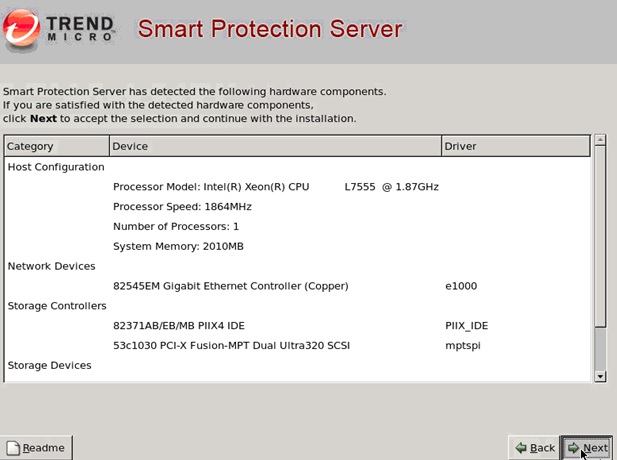
Task: Click the e1000 driver cell
Action: click(461, 286)
